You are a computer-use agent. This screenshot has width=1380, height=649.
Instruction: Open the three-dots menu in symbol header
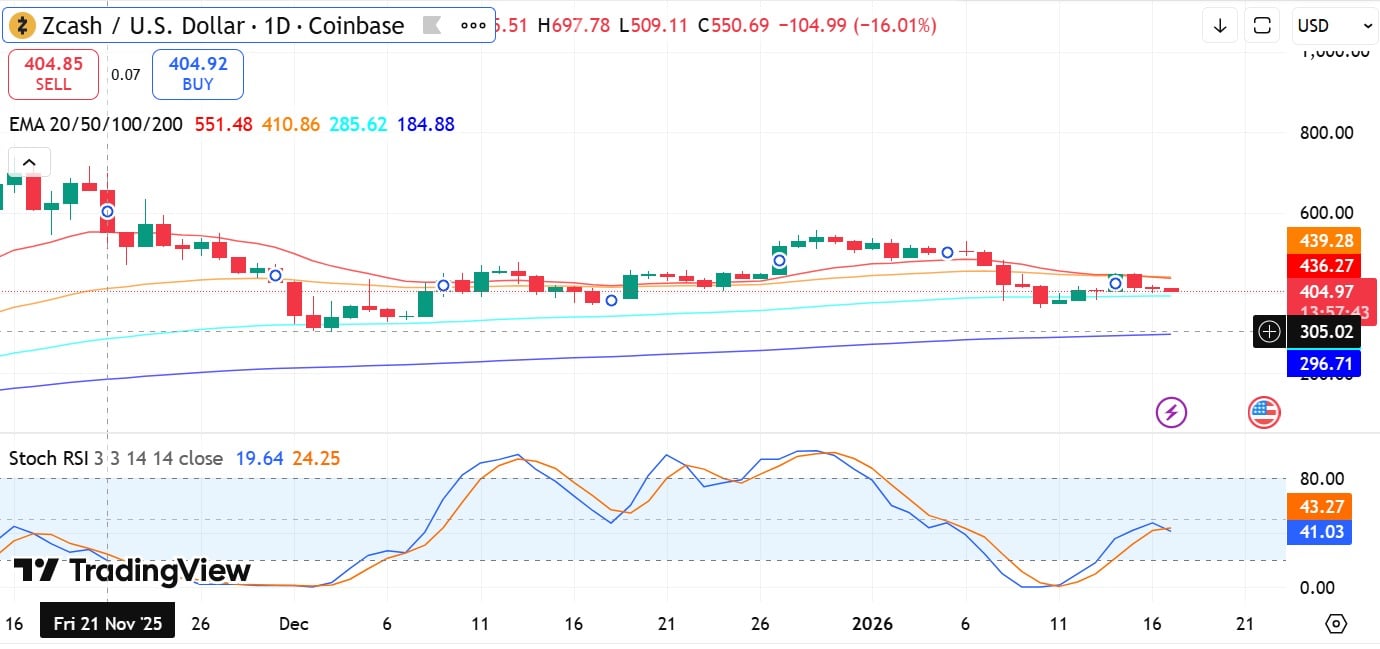[x=473, y=26]
